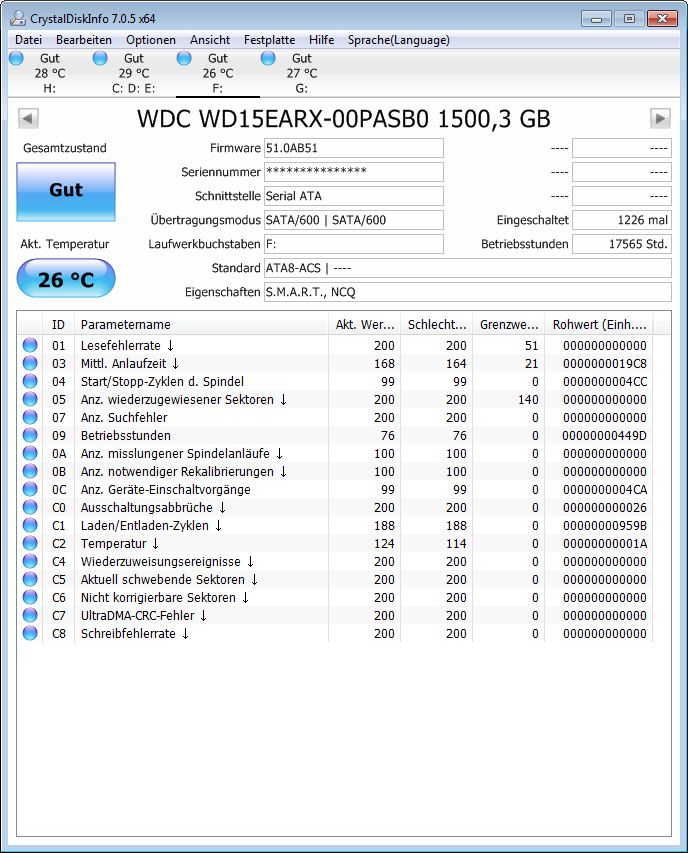Click the Eingeschaltet 1226 mal field

click(x=622, y=220)
